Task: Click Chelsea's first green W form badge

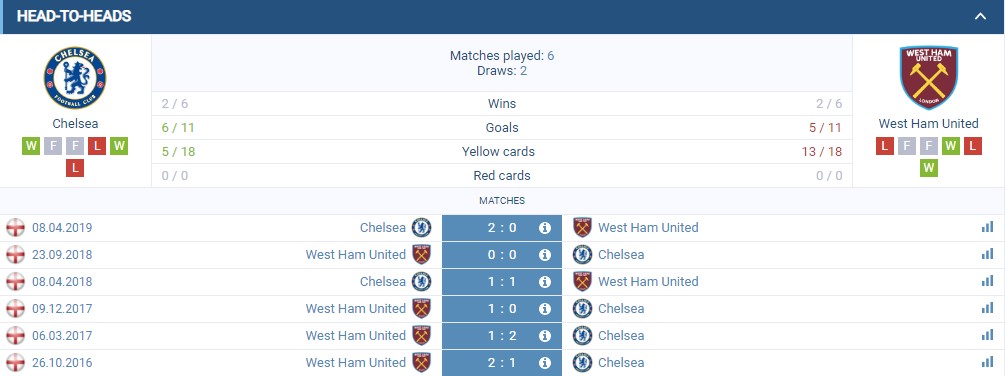Action: (x=31, y=146)
